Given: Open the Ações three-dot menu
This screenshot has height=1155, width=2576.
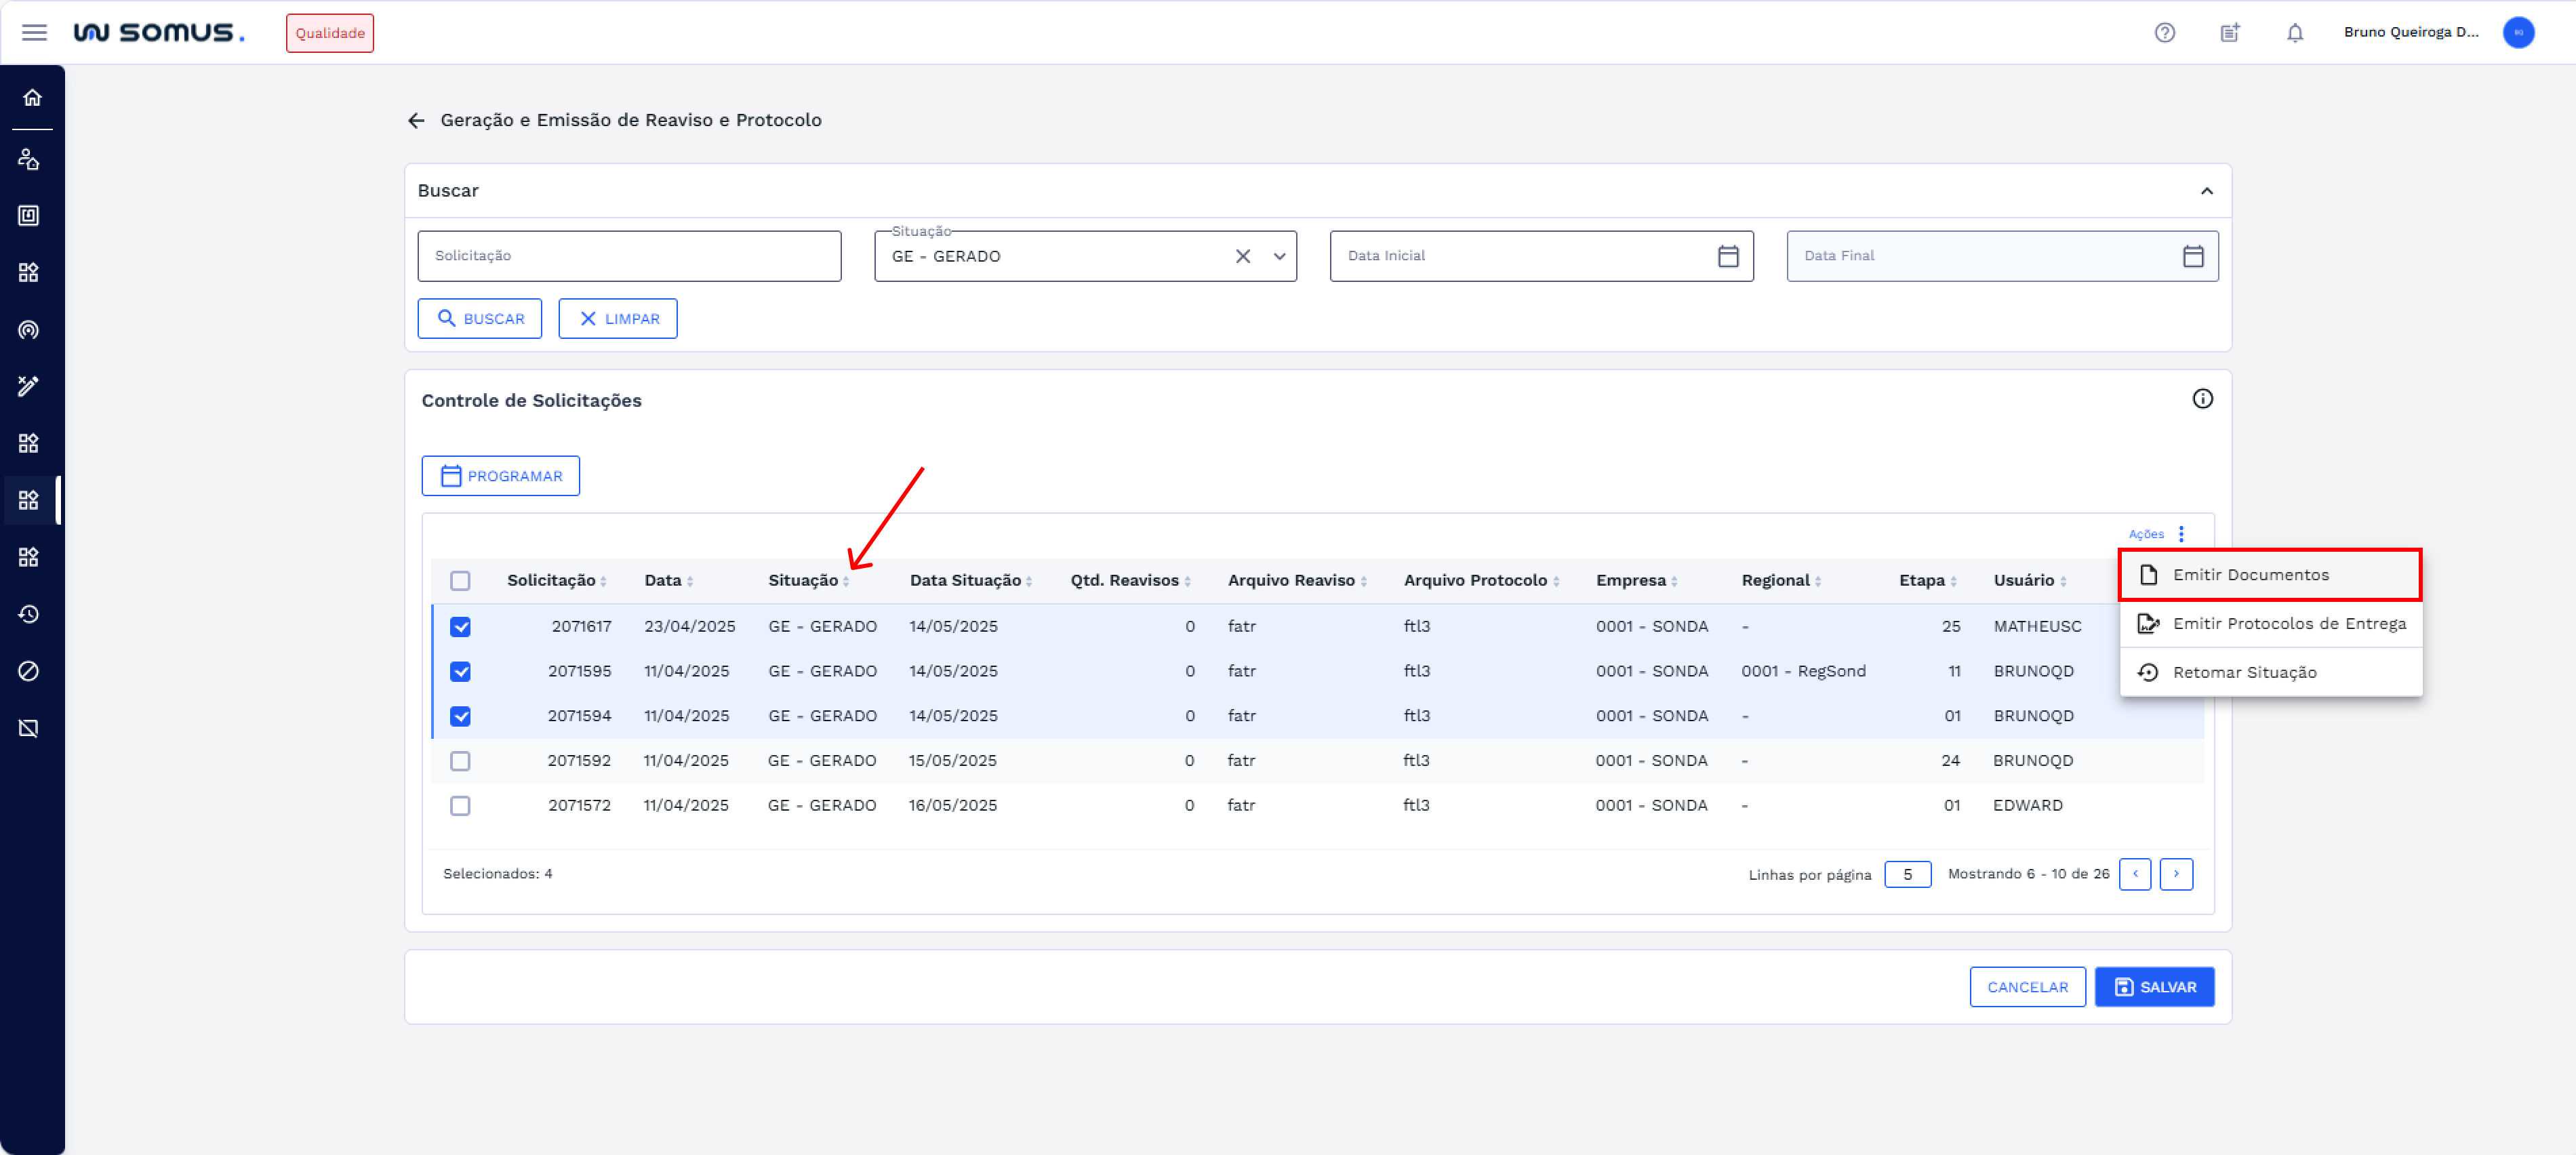Looking at the screenshot, I should (x=2181, y=534).
